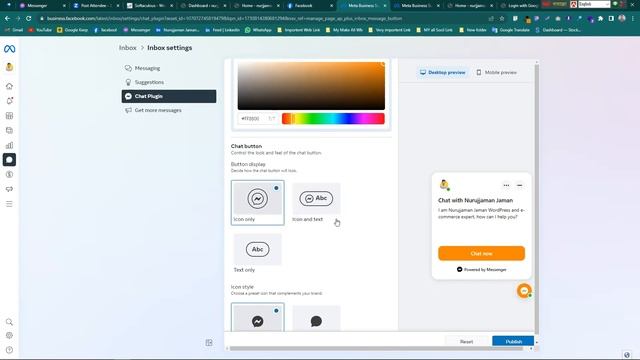Viewport: 640px width, 360px height.
Task: Open the Suggestions settings section
Action: pos(169,82)
